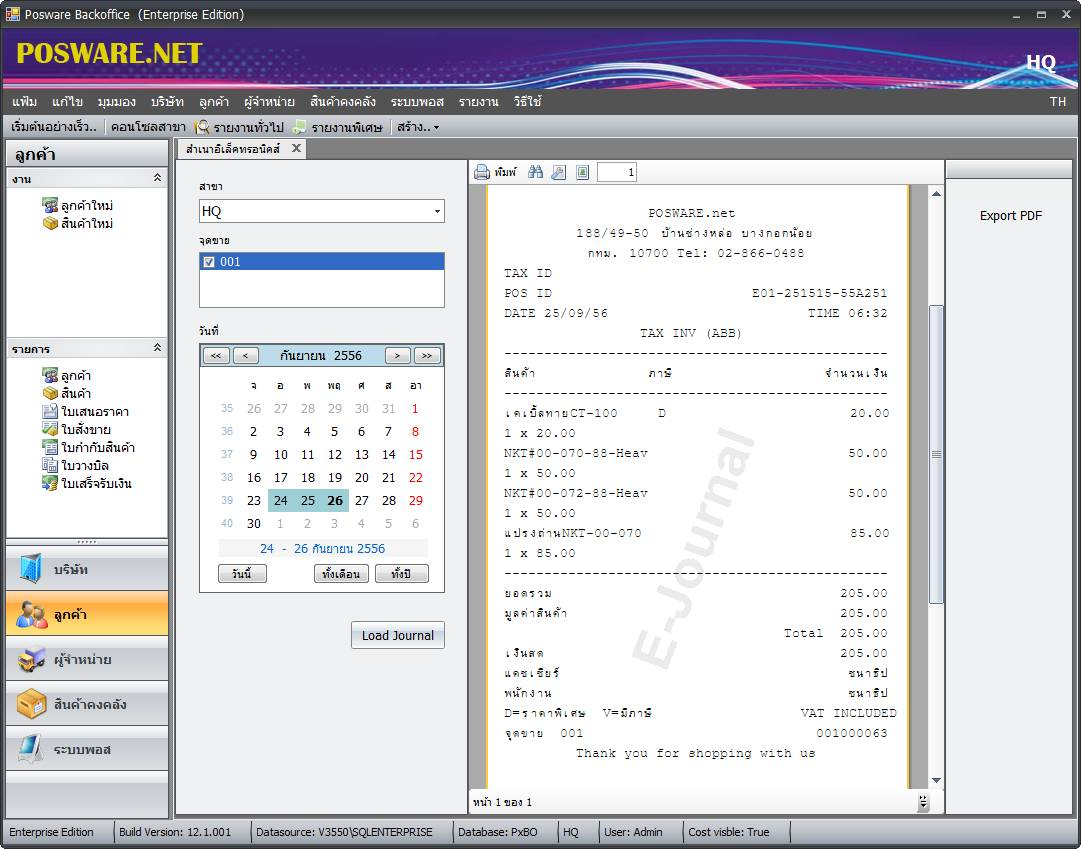Open the มุมมอง menu
This screenshot has height=849, width=1081.
[117, 102]
